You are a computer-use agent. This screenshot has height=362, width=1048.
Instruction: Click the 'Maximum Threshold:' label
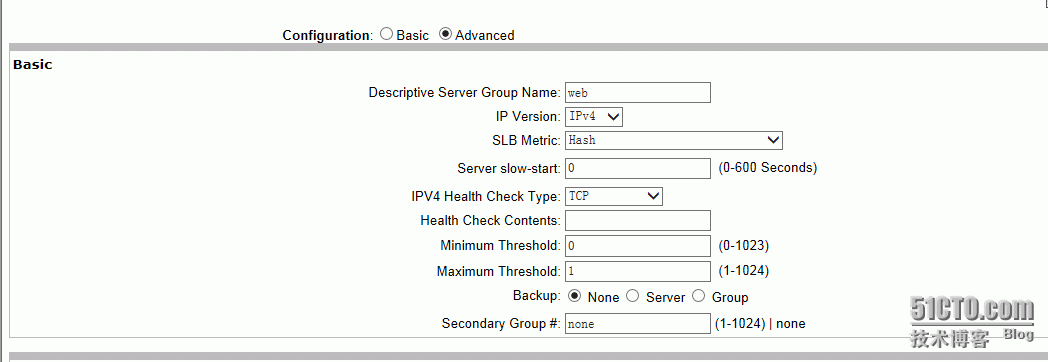point(499,272)
